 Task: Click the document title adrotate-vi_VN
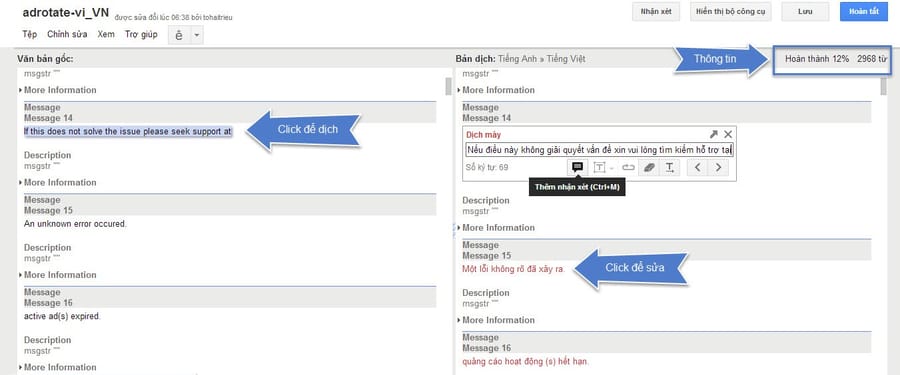[66, 13]
